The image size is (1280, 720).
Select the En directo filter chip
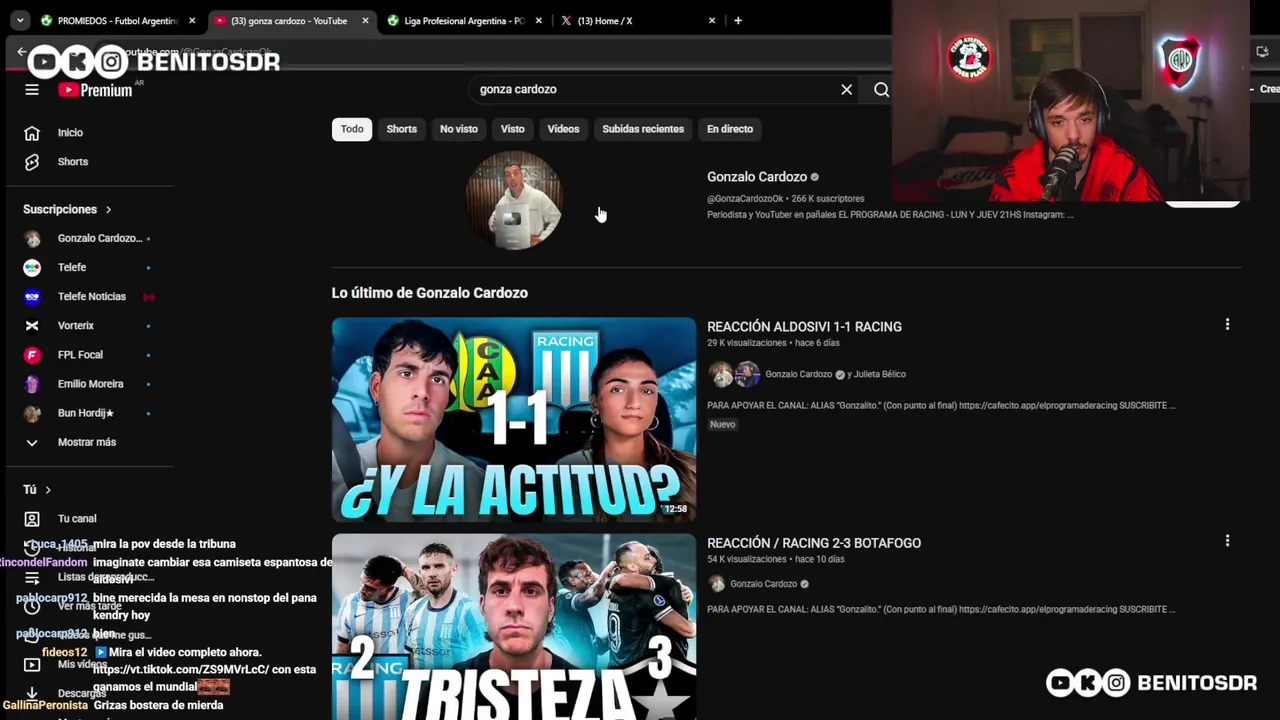point(730,129)
